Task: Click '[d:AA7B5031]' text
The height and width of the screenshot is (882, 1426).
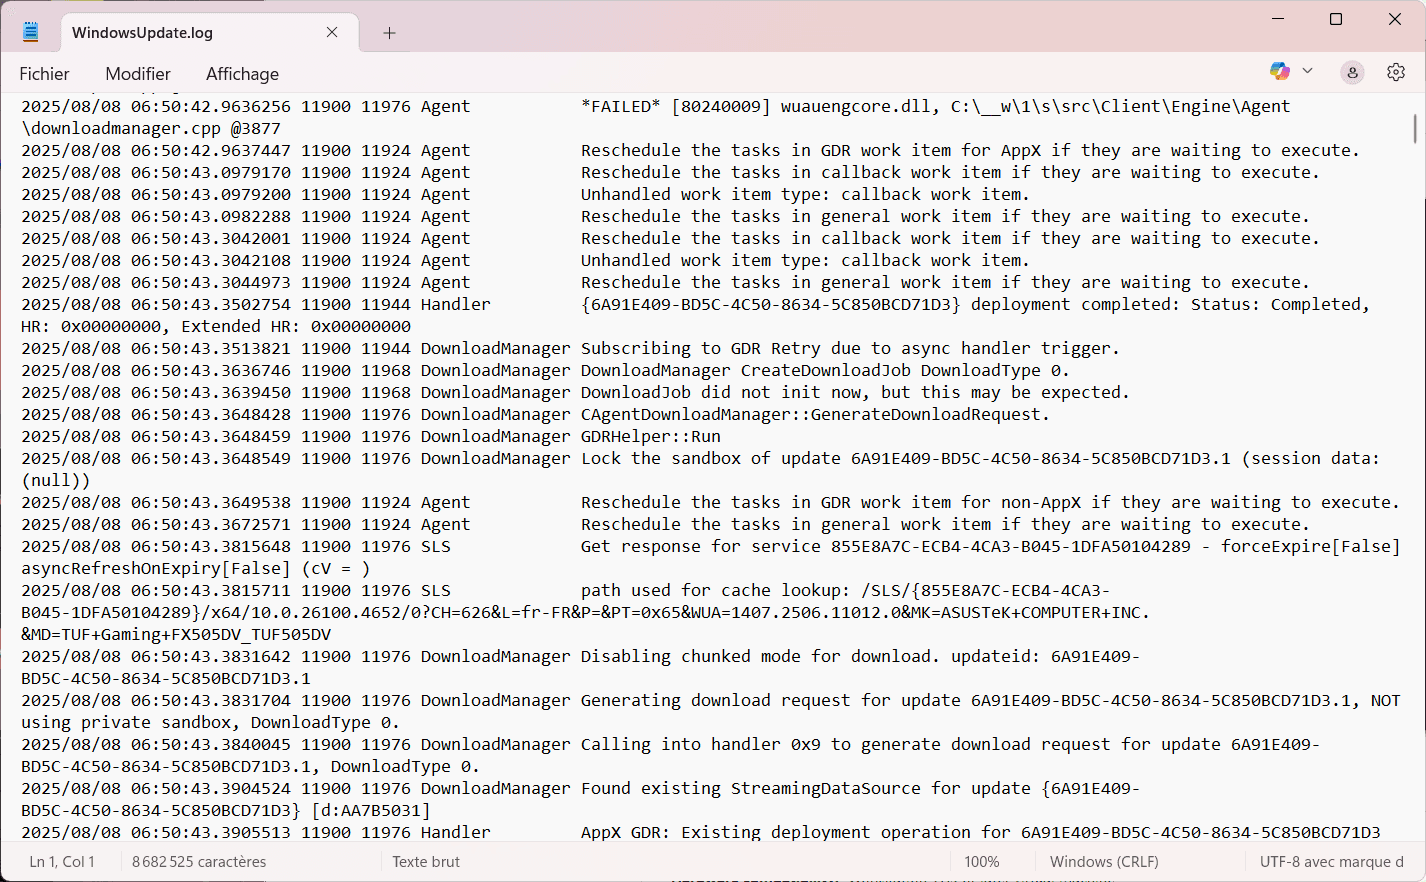Action: tap(371, 810)
